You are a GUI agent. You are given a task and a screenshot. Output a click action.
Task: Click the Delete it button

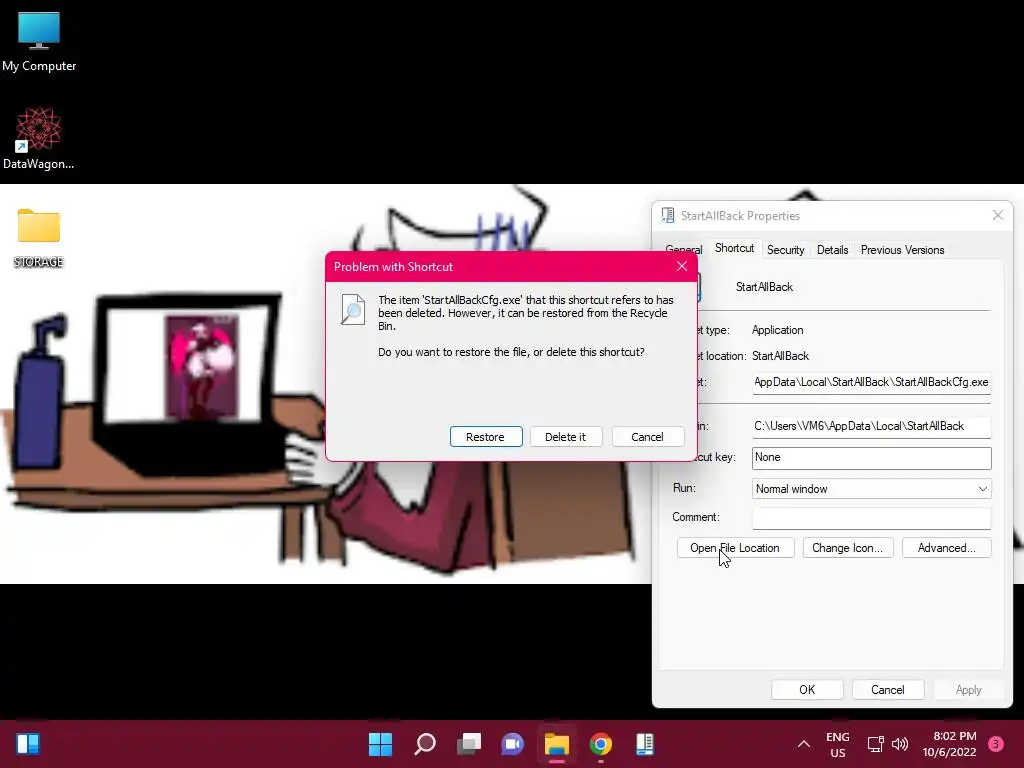coord(566,437)
